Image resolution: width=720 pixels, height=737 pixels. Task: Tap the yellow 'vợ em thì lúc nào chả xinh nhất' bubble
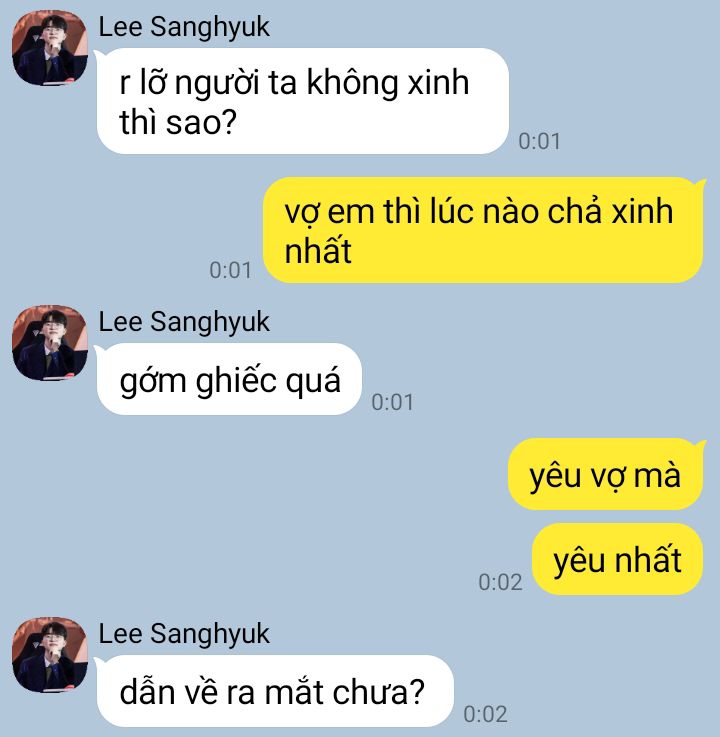(483, 230)
